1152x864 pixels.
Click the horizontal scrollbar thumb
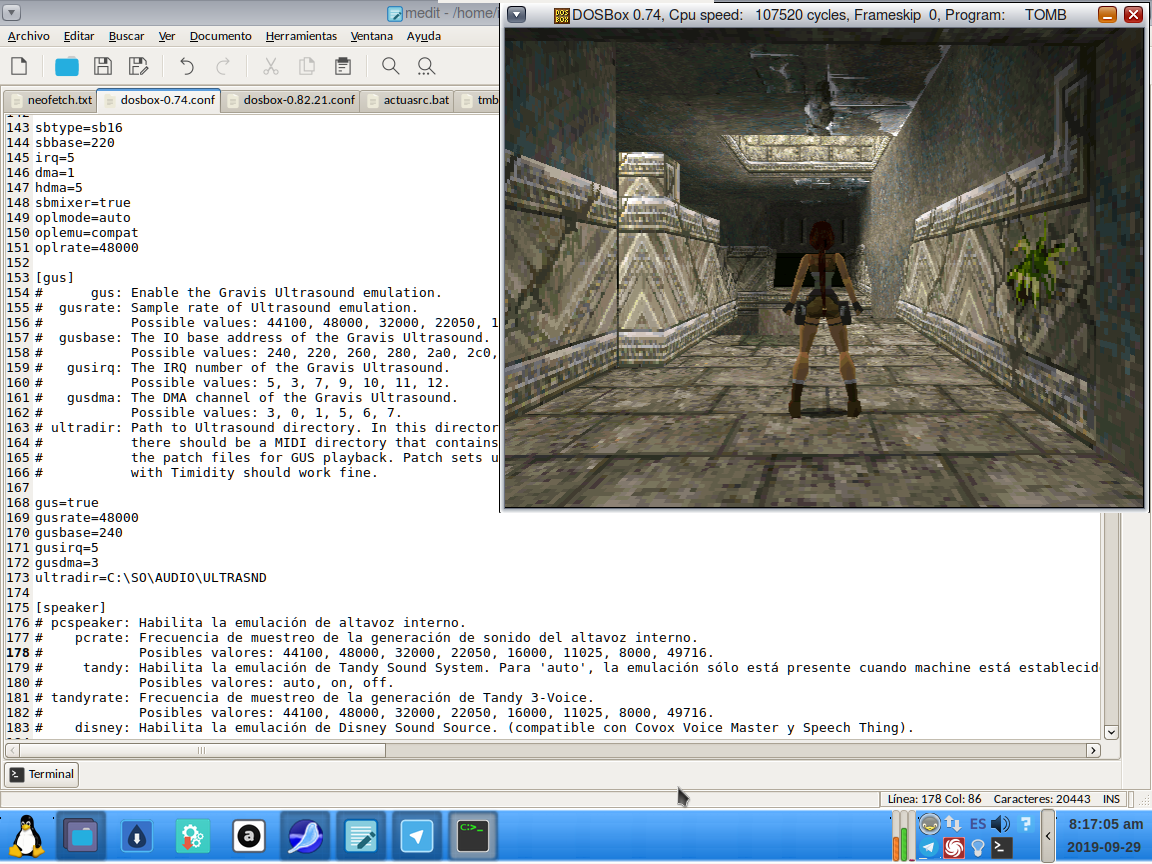[x=202, y=750]
